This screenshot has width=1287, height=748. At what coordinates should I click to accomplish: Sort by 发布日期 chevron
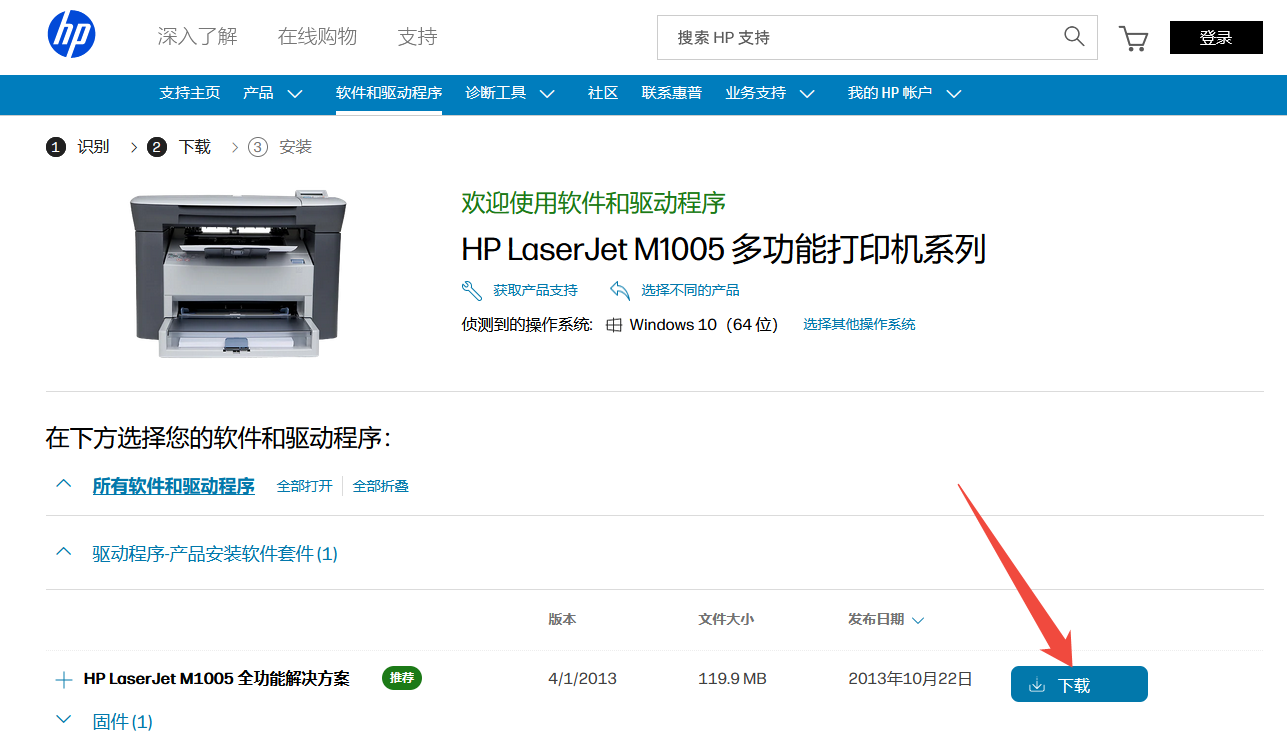(918, 620)
